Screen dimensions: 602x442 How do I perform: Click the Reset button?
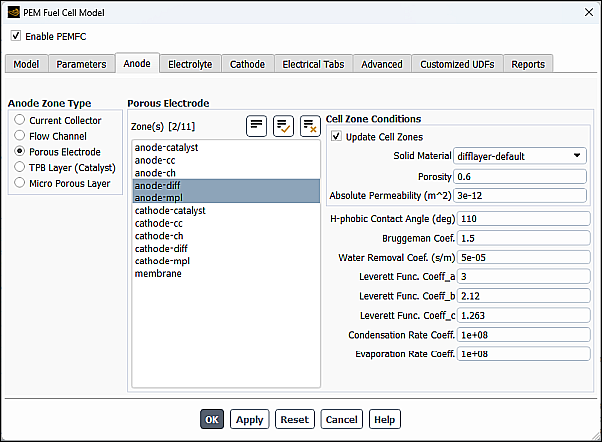tap(294, 419)
